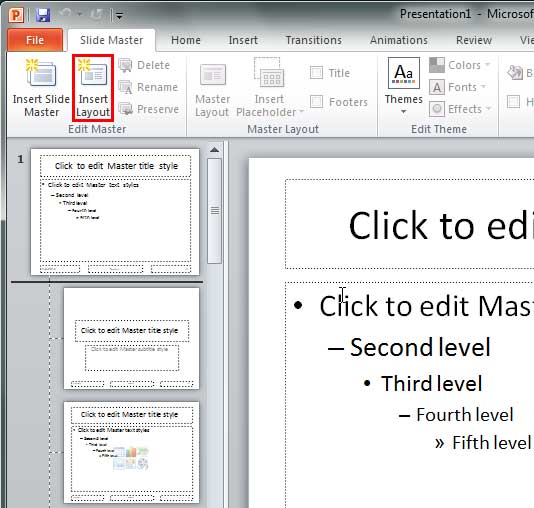Switch to the Slide Master tab
The width and height of the screenshot is (534, 508).
[x=111, y=40]
